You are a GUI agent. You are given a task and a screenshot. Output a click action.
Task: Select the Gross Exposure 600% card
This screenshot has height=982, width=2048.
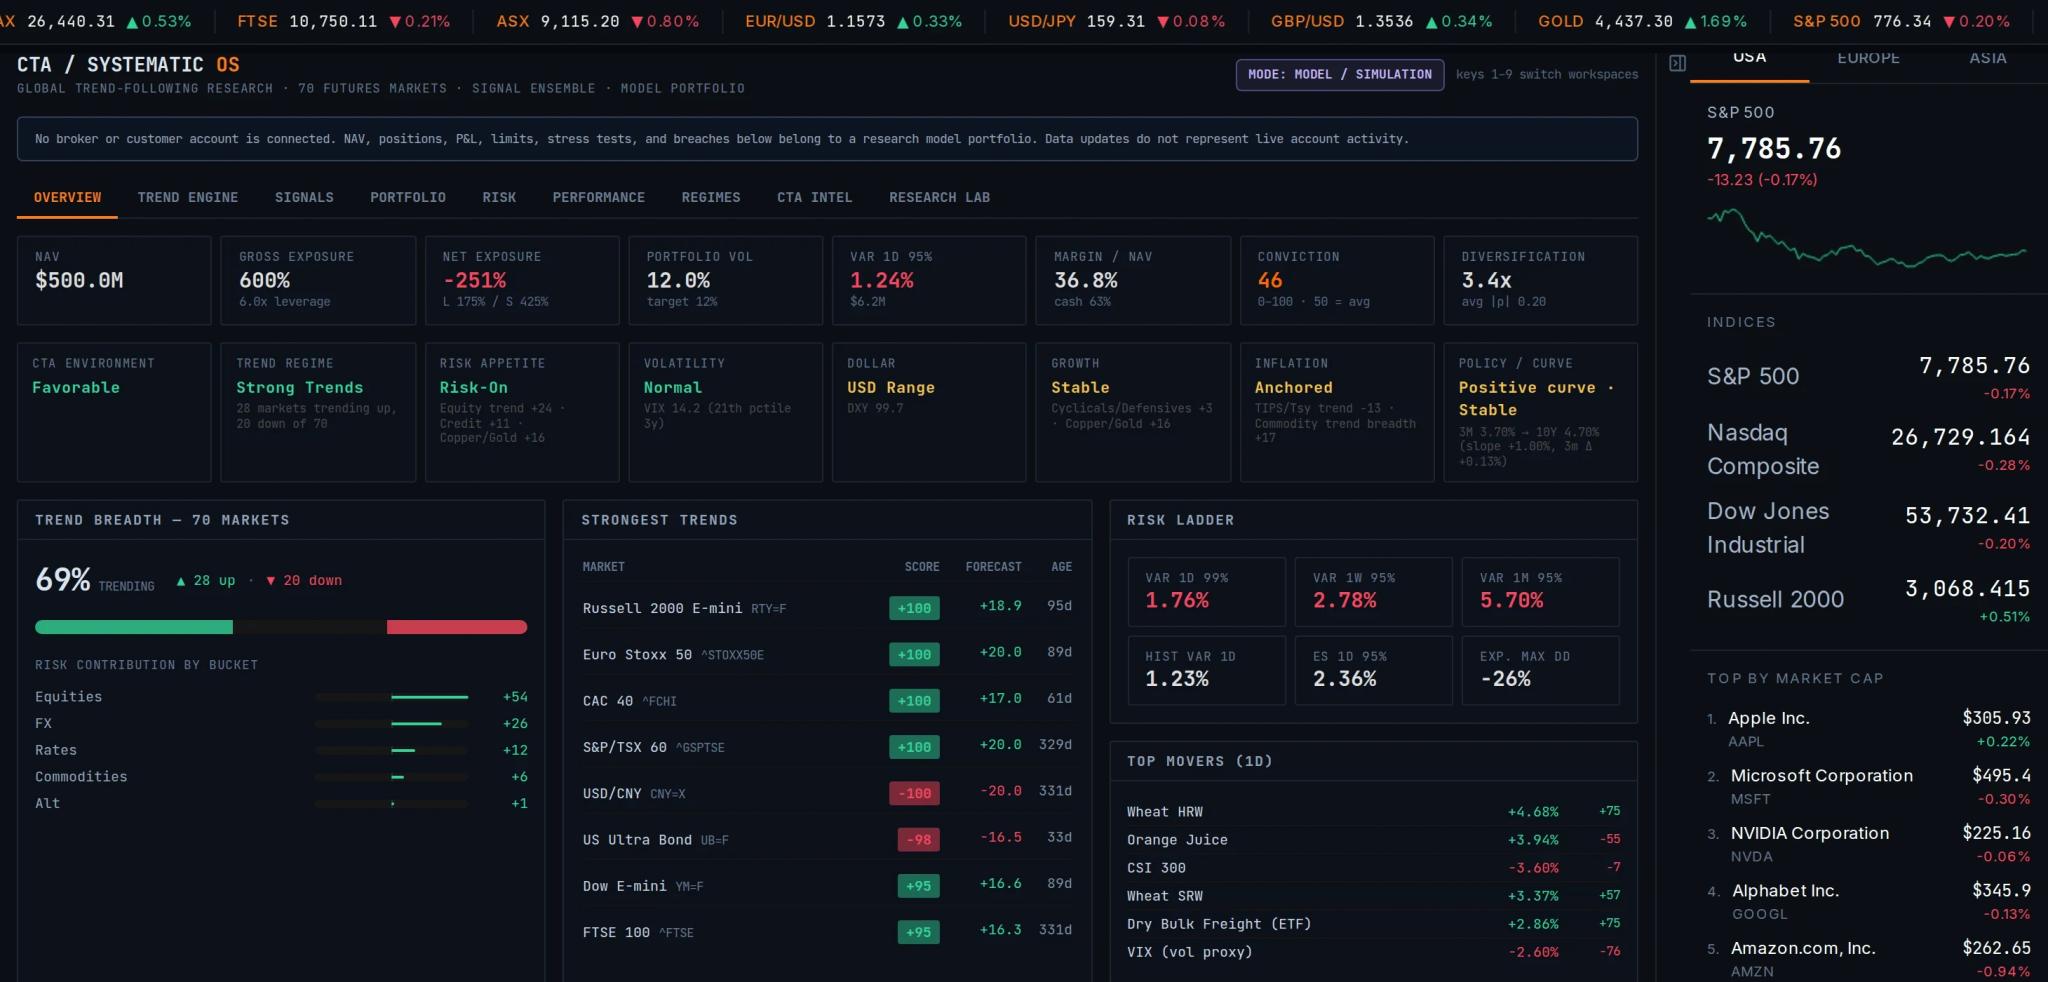tap(318, 280)
